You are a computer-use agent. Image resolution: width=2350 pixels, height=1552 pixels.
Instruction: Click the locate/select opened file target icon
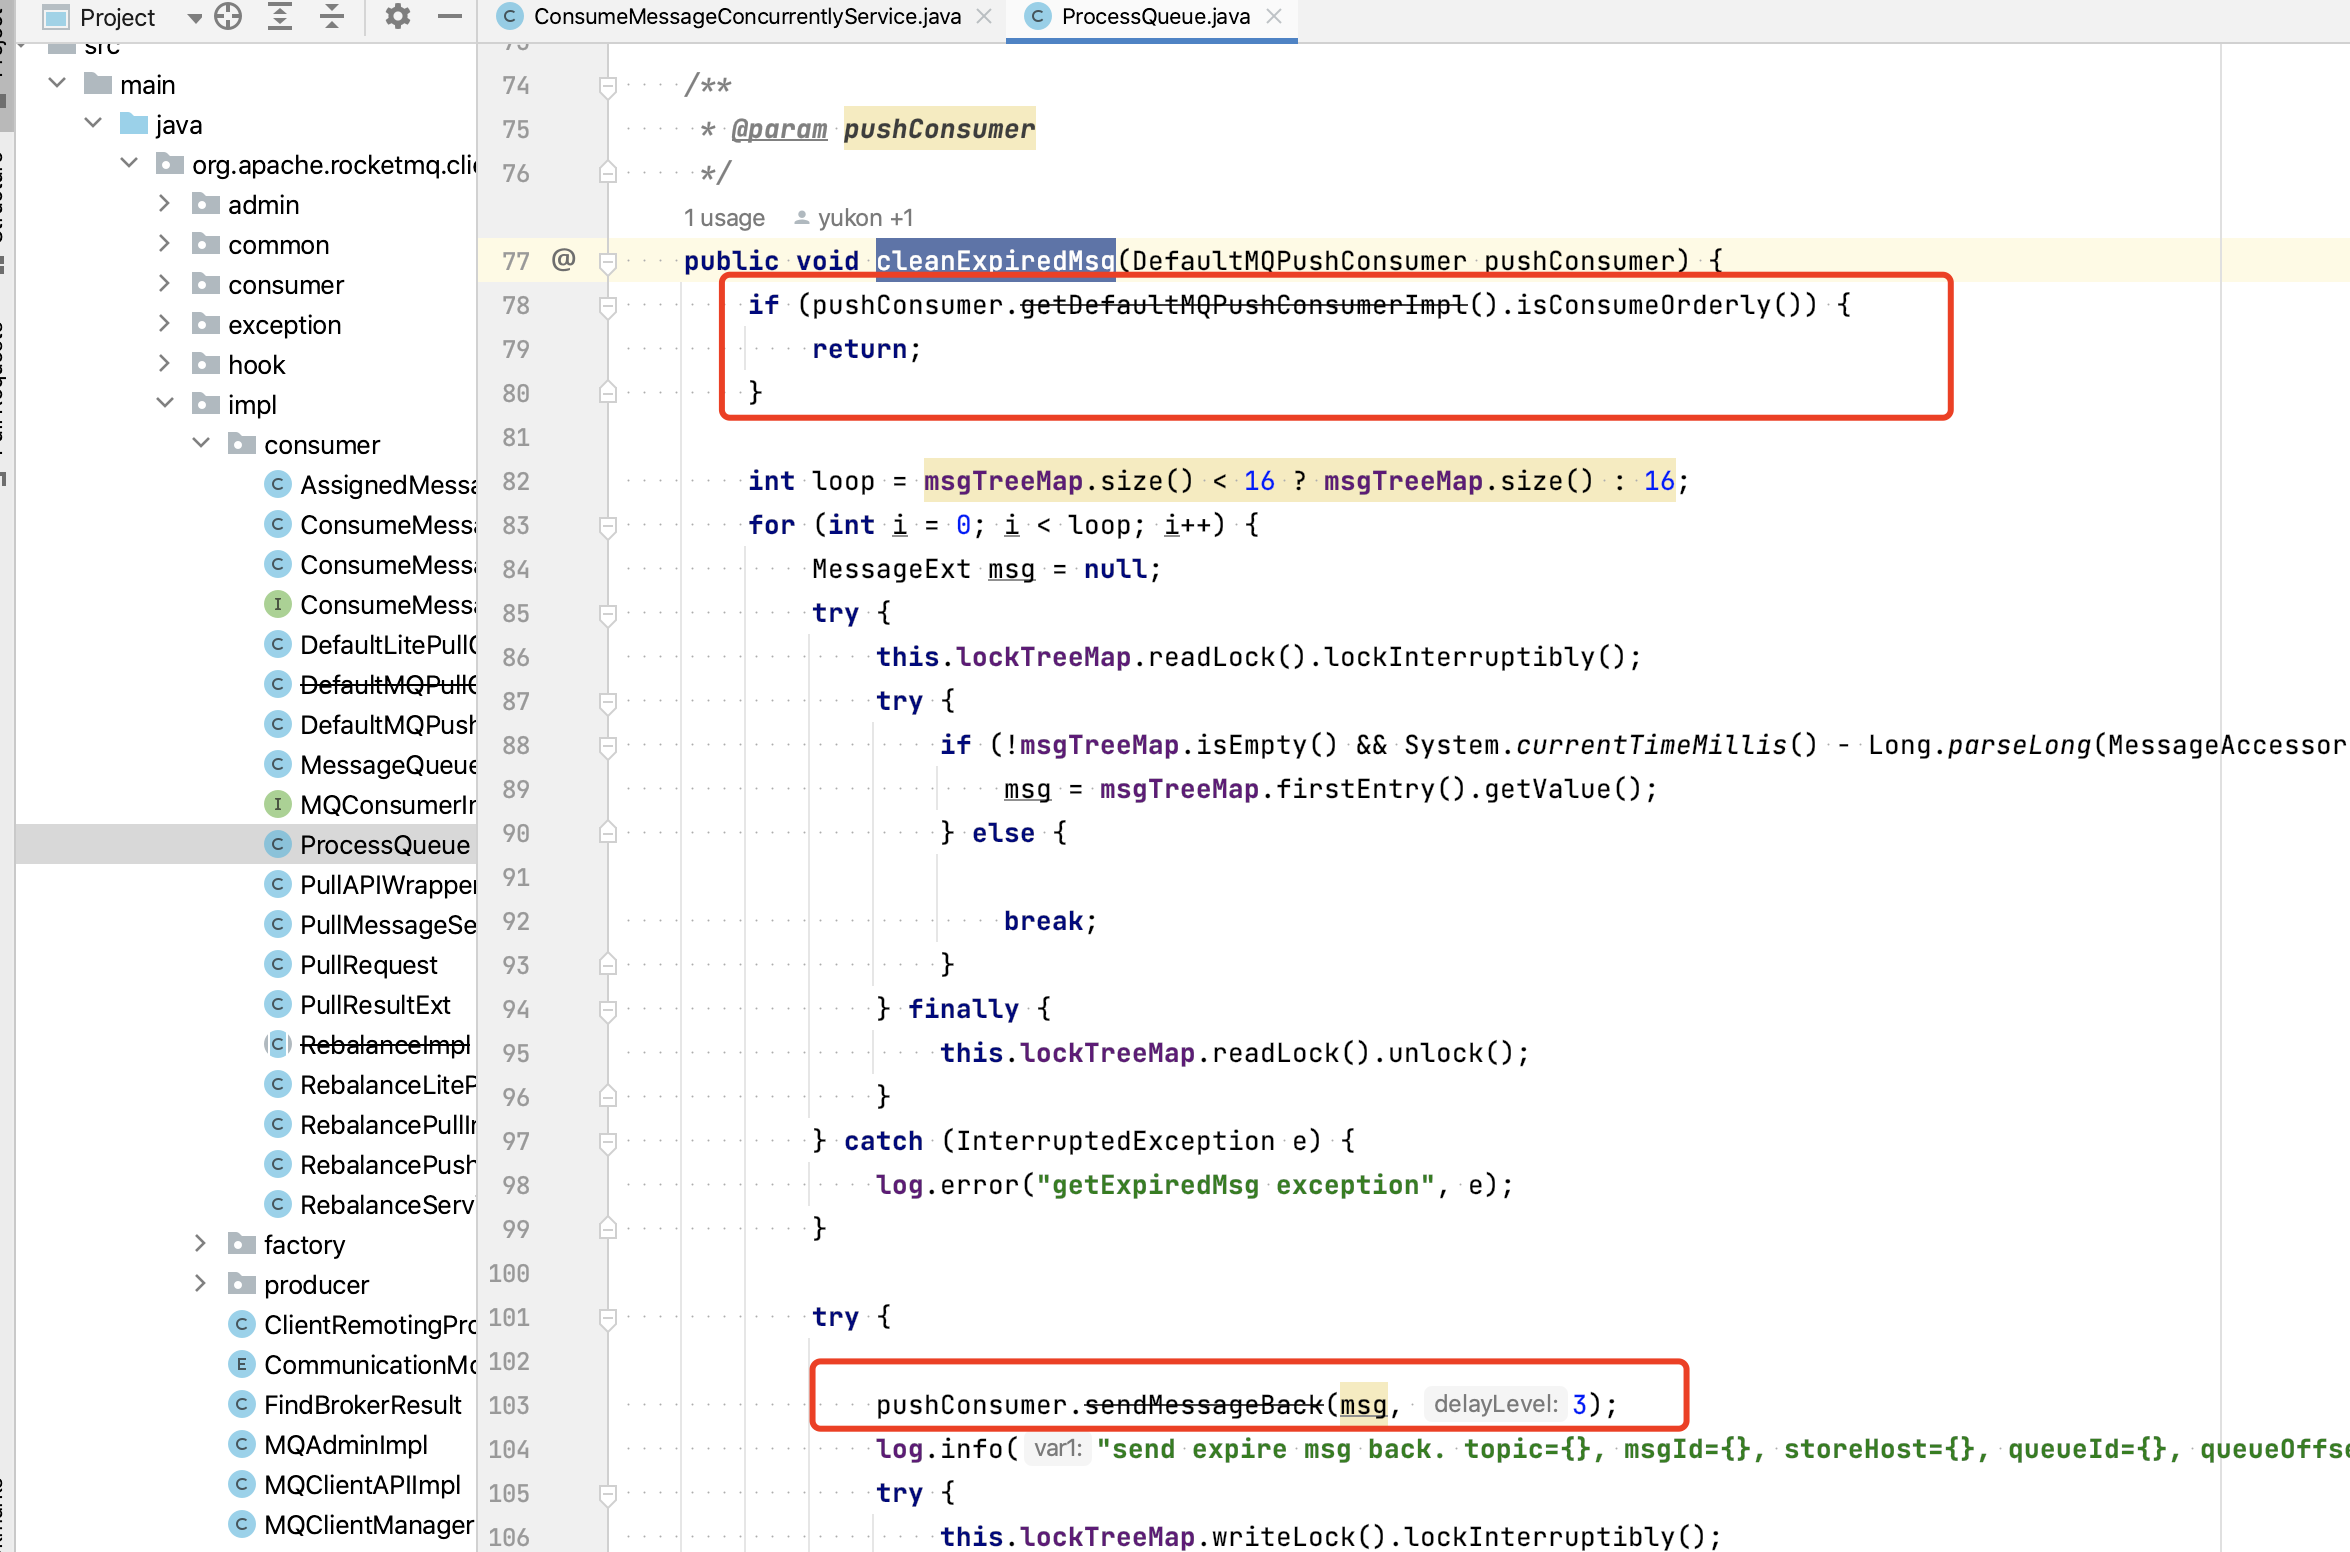click(228, 17)
